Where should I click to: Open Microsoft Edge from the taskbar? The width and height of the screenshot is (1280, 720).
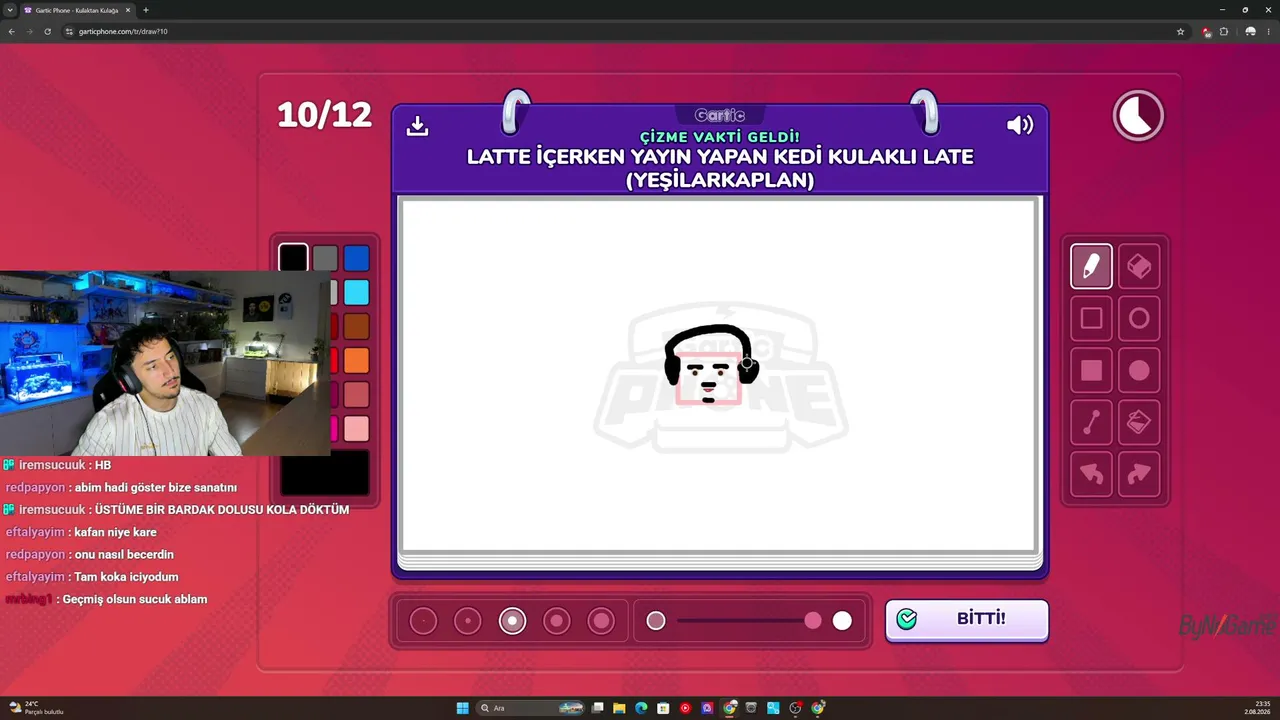point(641,708)
